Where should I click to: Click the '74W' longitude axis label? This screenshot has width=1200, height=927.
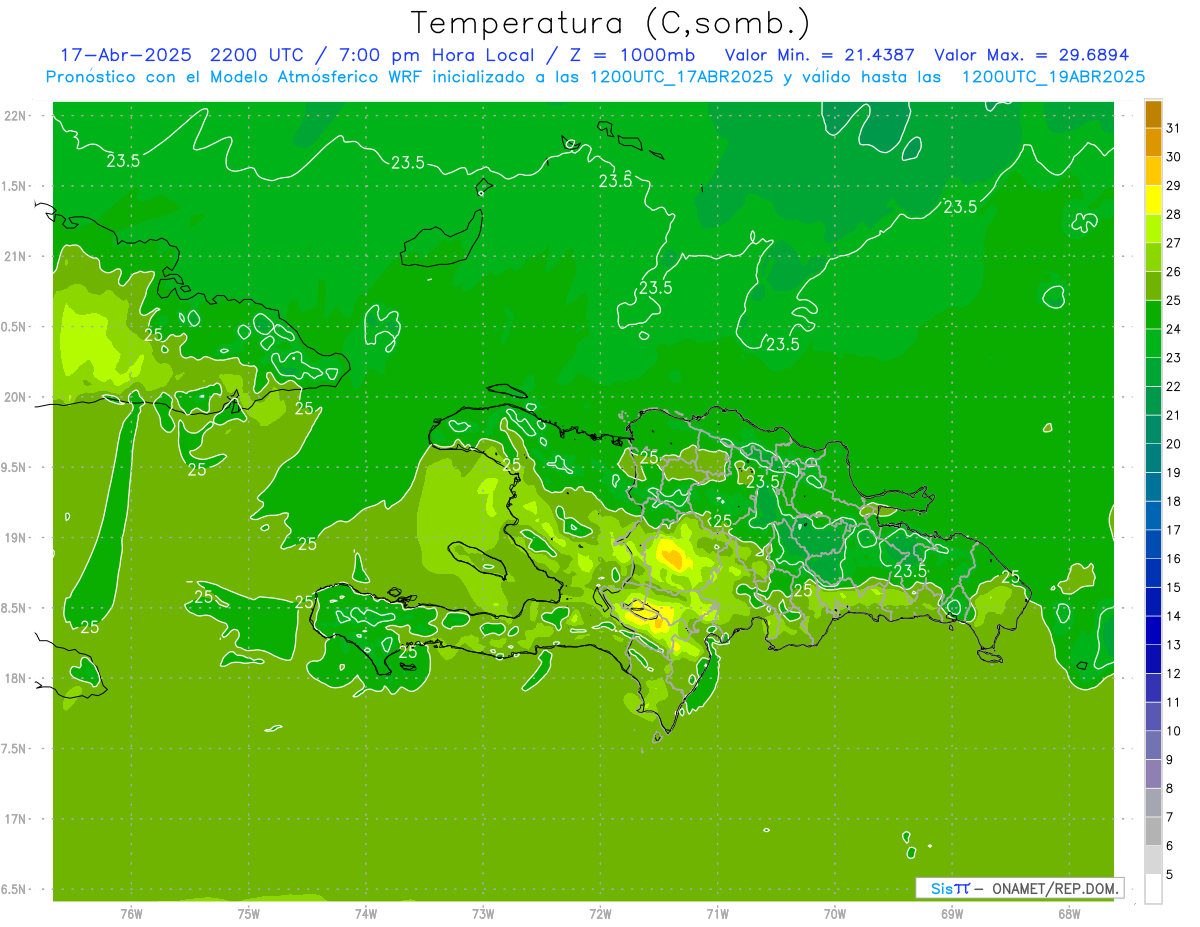pyautogui.click(x=366, y=913)
